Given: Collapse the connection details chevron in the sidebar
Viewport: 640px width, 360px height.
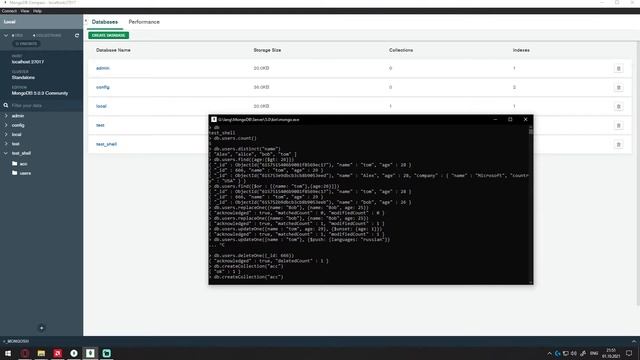Looking at the screenshot, I should [6, 36].
